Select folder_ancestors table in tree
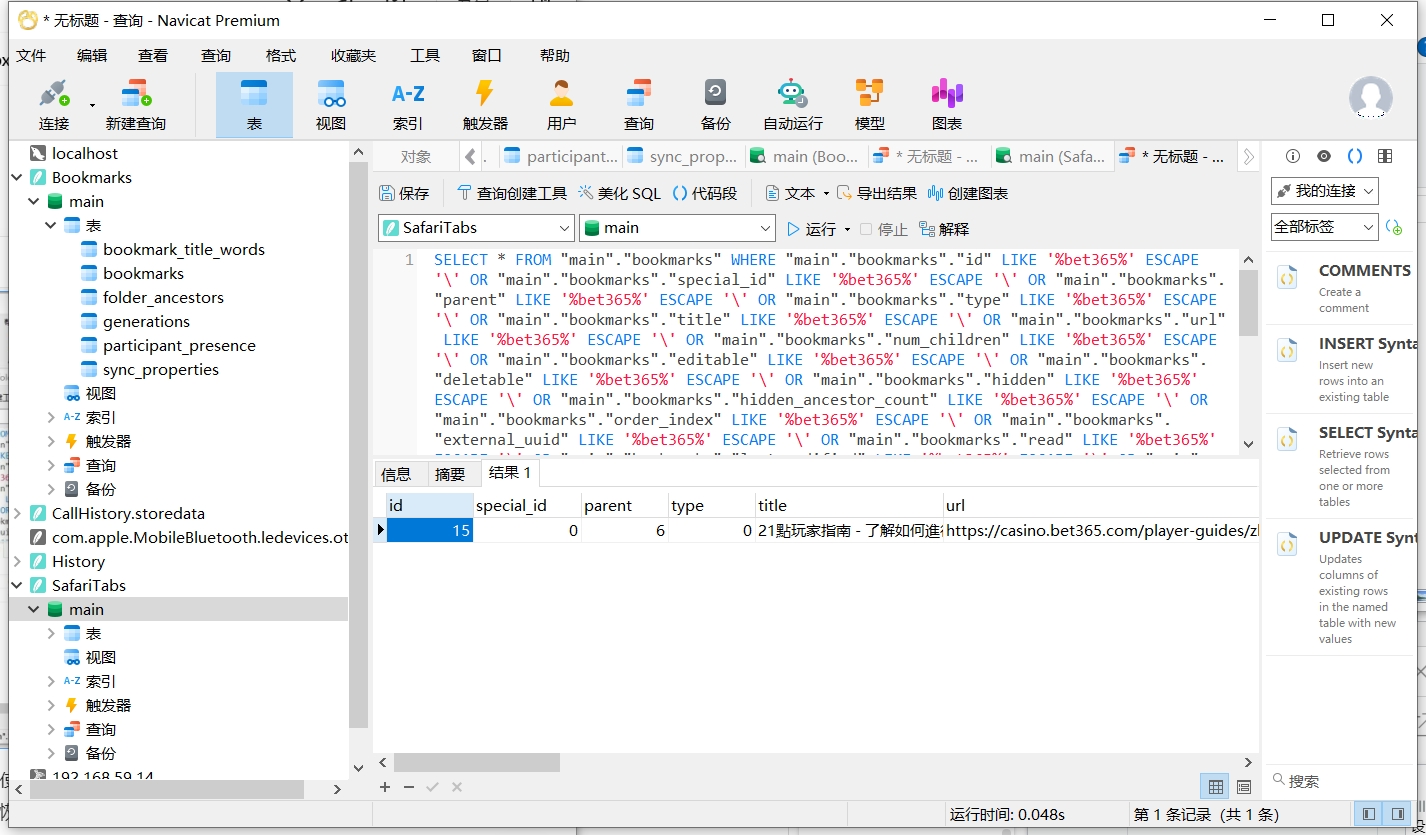Image resolution: width=1426 pixels, height=835 pixels. click(163, 297)
